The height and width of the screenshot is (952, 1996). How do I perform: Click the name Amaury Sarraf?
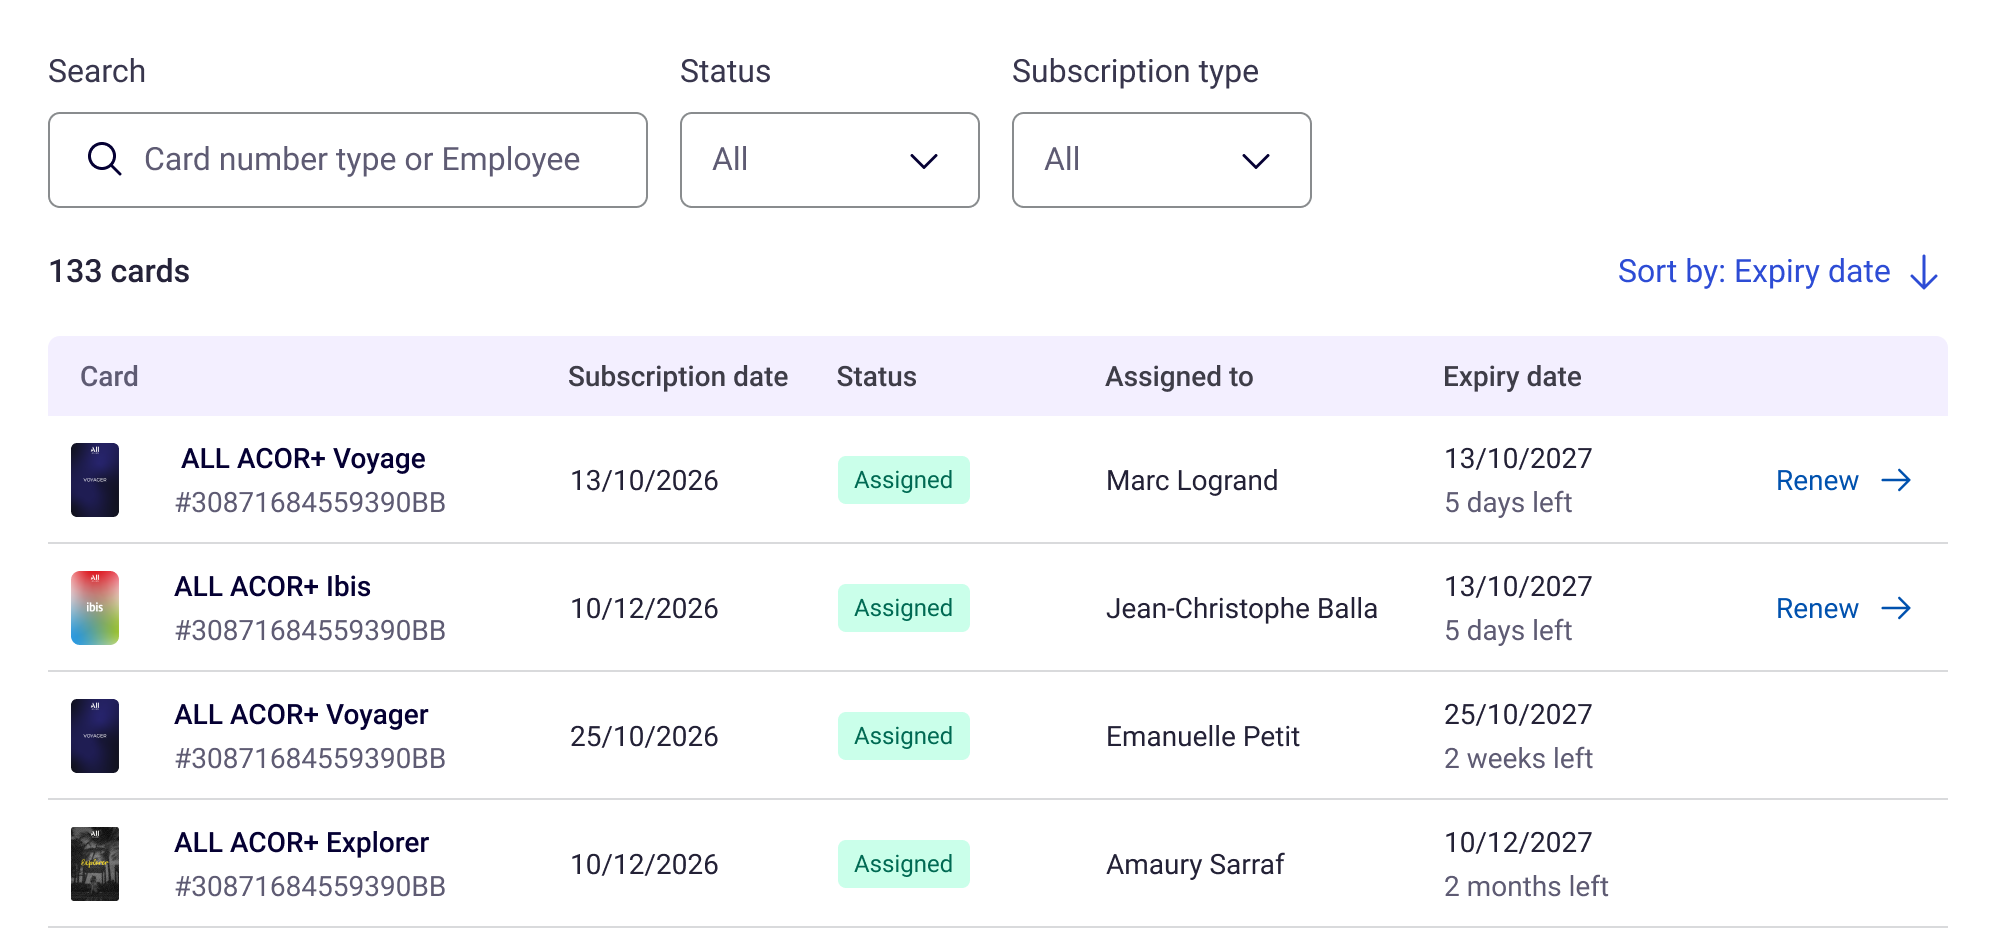click(x=1195, y=865)
